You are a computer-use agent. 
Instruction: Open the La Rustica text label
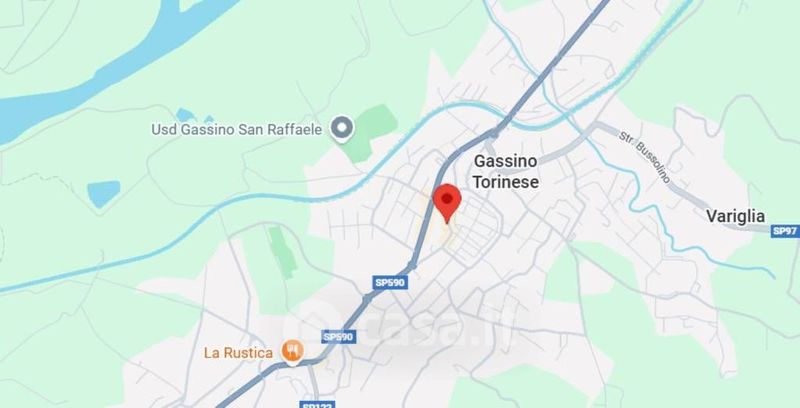(238, 353)
